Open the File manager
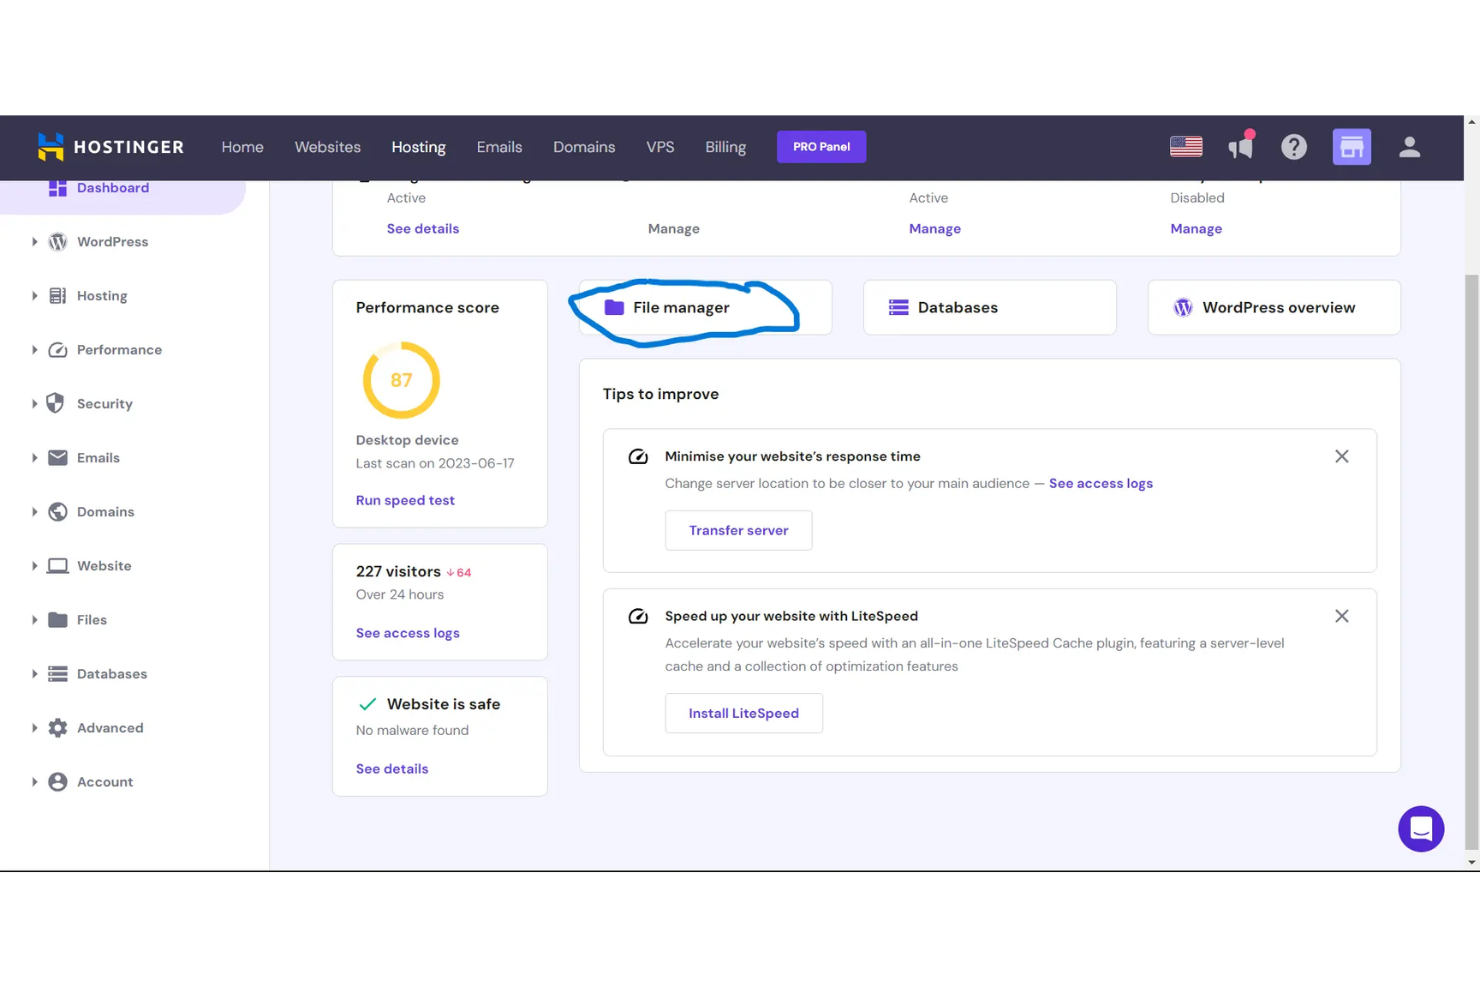 coord(681,307)
